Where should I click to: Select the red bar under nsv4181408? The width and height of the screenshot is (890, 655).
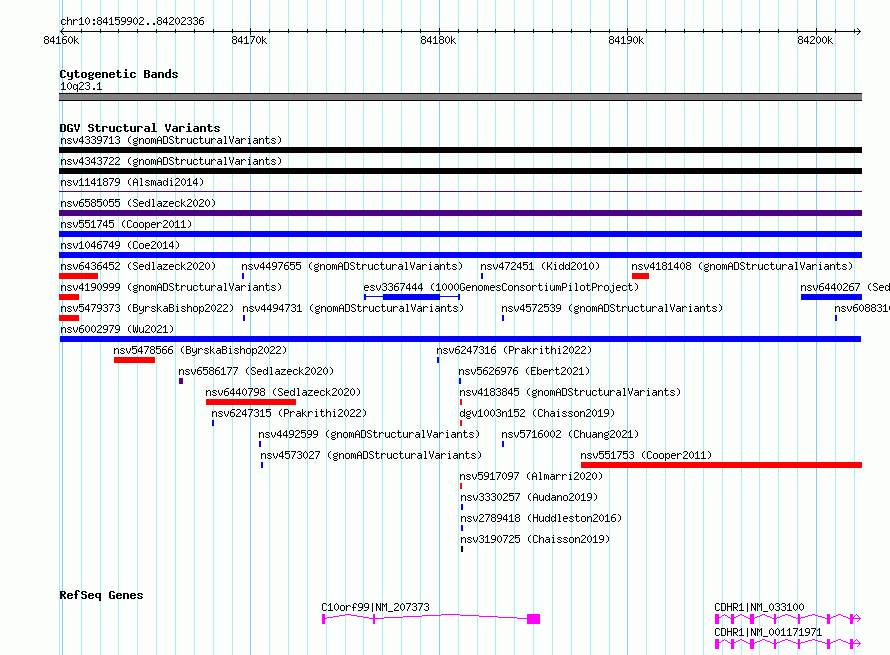pos(640,276)
